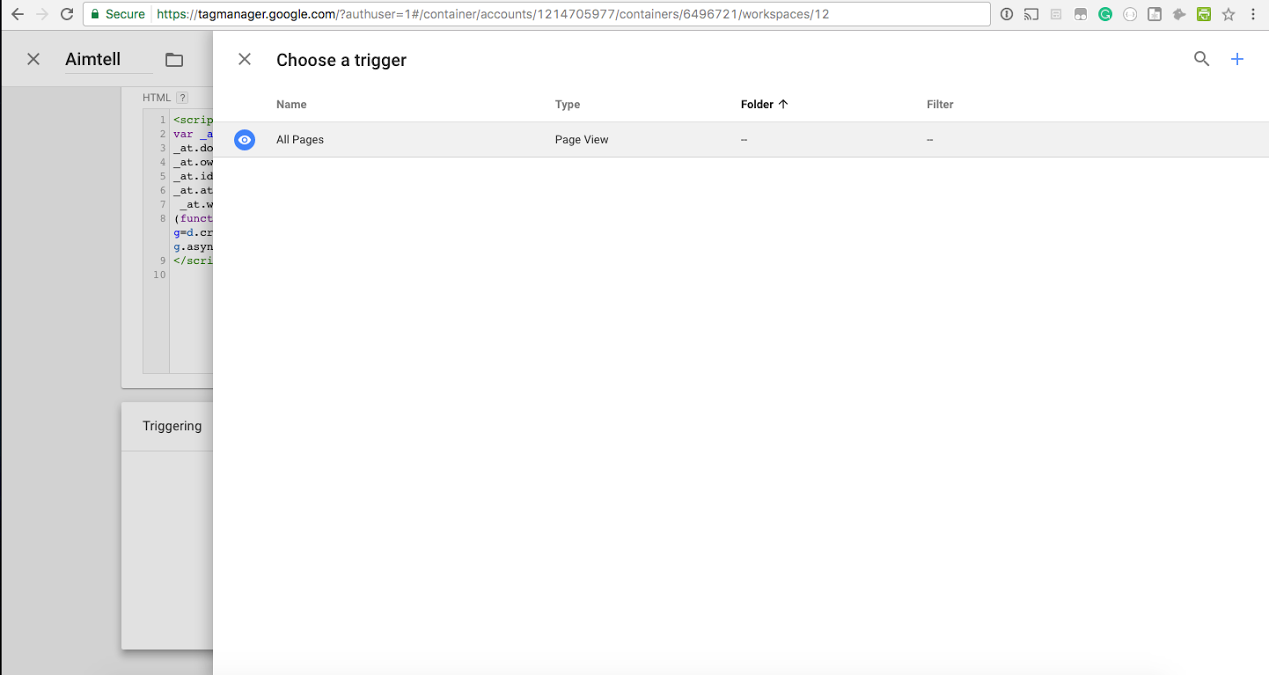Go back to previous browser page
This screenshot has height=675, width=1269.
(17, 15)
